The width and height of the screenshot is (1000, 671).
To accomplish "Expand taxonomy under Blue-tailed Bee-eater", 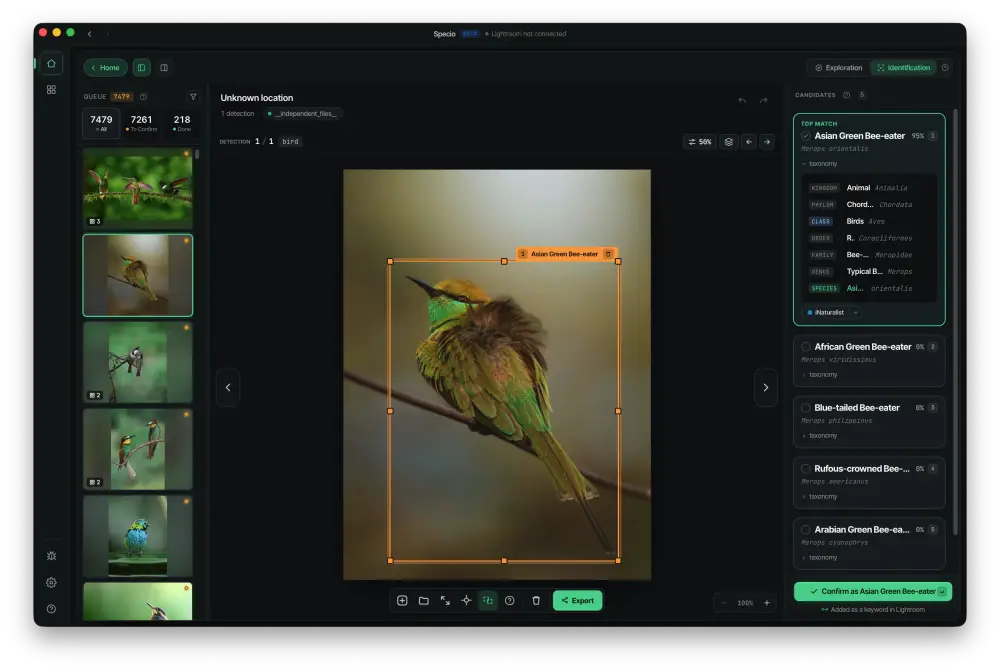I will pyautogui.click(x=820, y=436).
